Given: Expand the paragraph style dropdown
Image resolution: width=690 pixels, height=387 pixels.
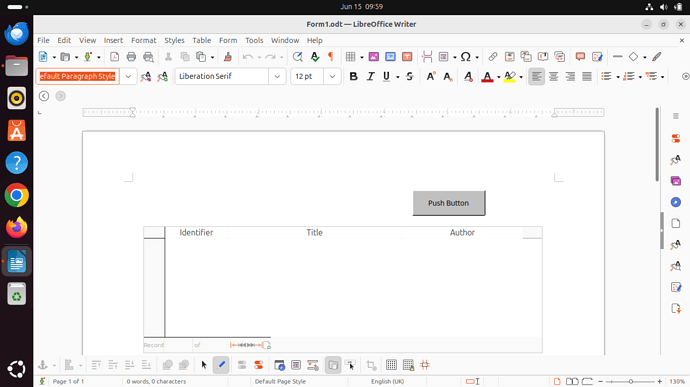Looking at the screenshot, I should point(128,77).
